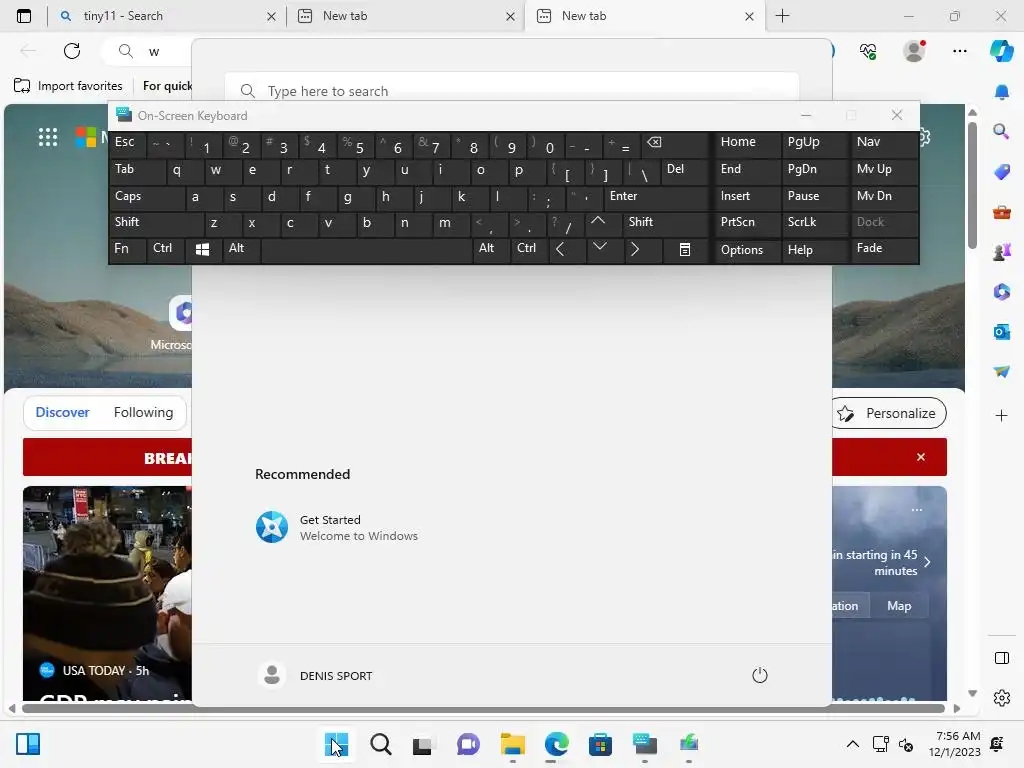
Task: Open the Edge tab actions menu icon
Action: [x=24, y=16]
